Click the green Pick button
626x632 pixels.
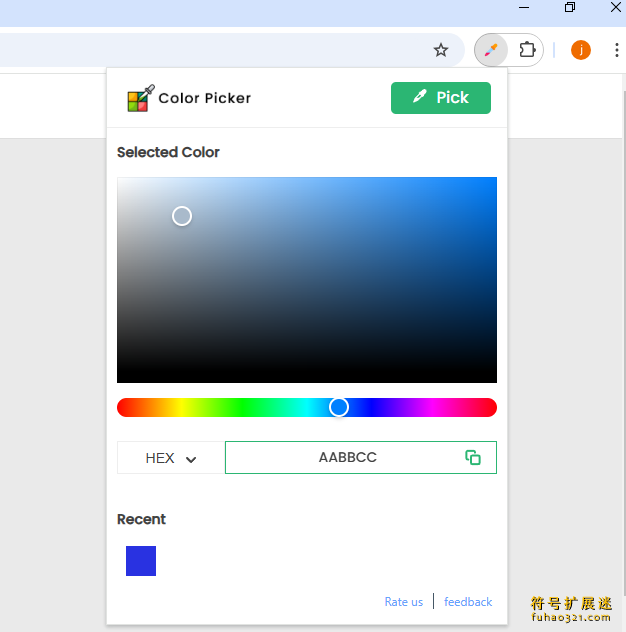click(441, 98)
